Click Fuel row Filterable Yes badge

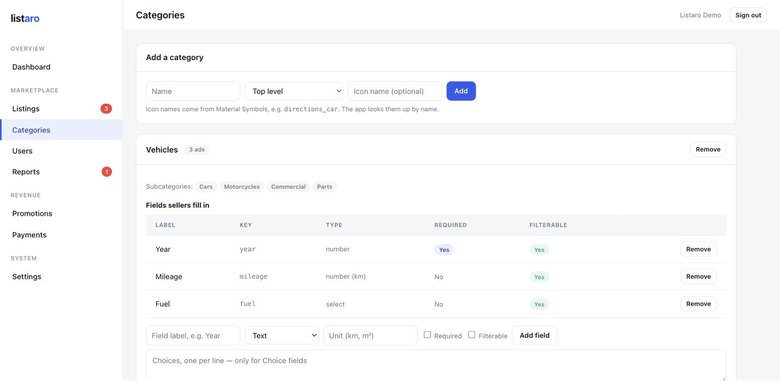pyautogui.click(x=539, y=304)
